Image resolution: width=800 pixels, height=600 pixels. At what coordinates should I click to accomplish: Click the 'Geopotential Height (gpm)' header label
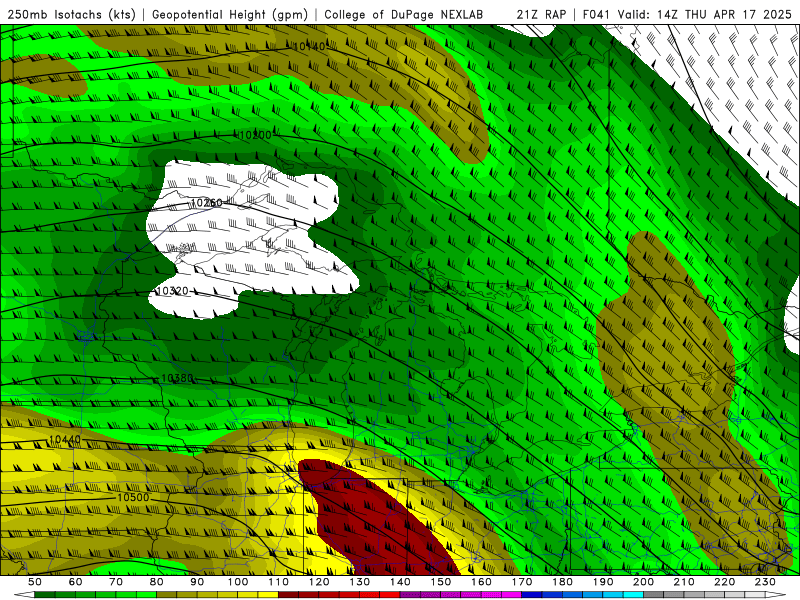coord(230,14)
